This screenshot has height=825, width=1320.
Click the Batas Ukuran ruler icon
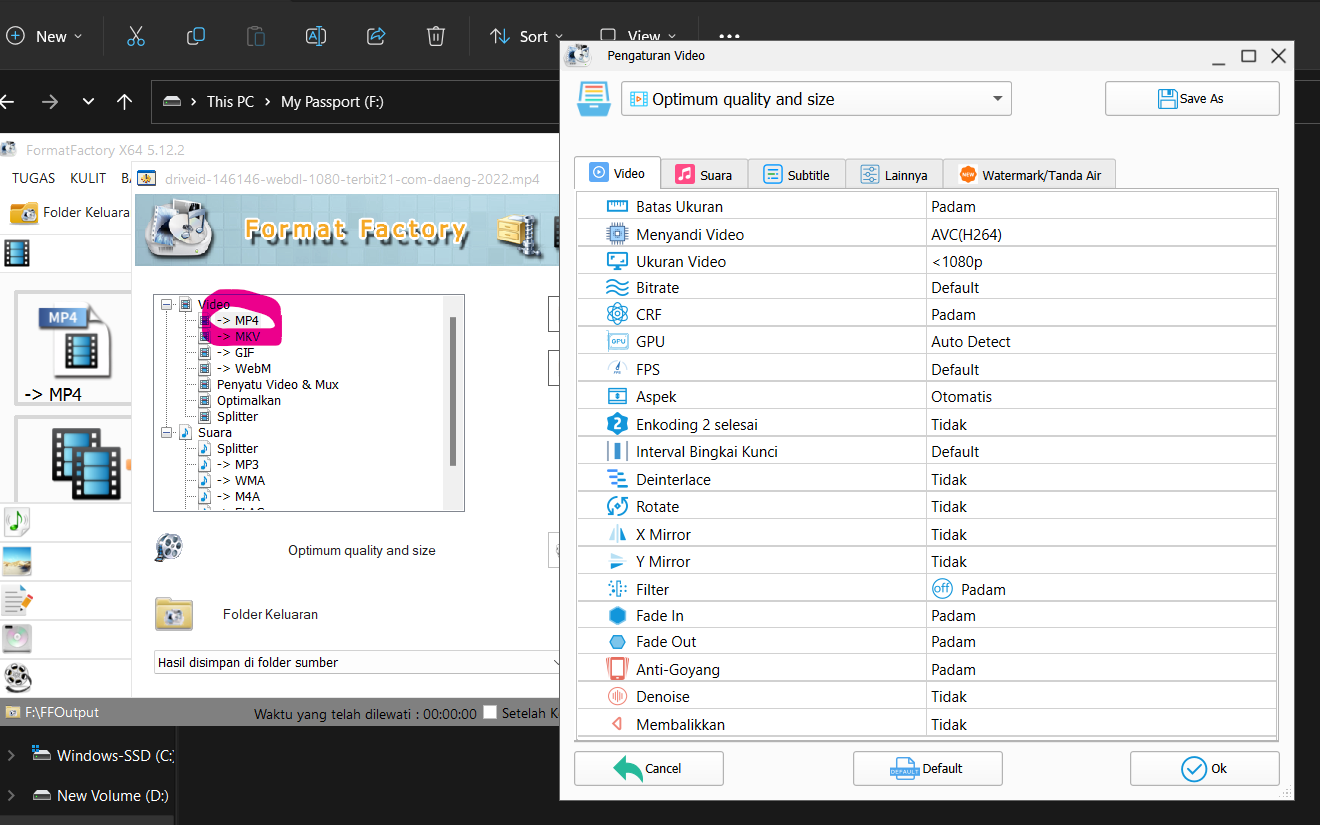point(618,206)
